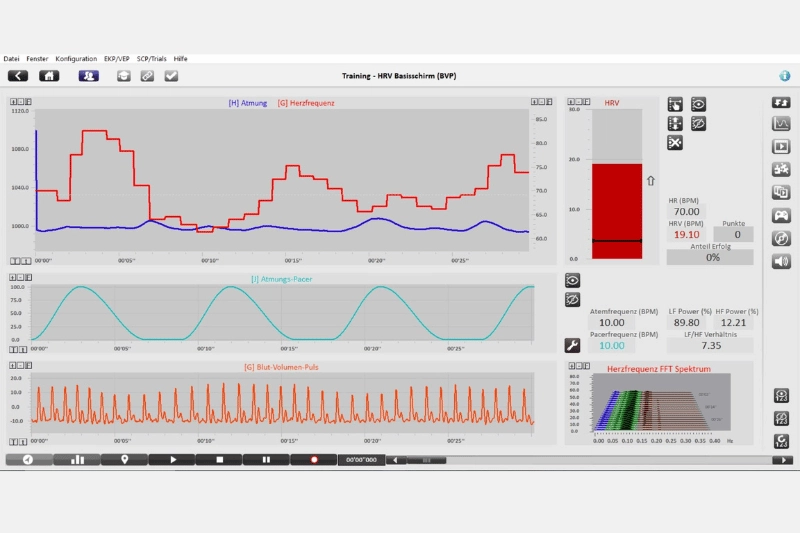This screenshot has width=800, height=533.
Task: Start playback with the play button
Action: point(172,460)
